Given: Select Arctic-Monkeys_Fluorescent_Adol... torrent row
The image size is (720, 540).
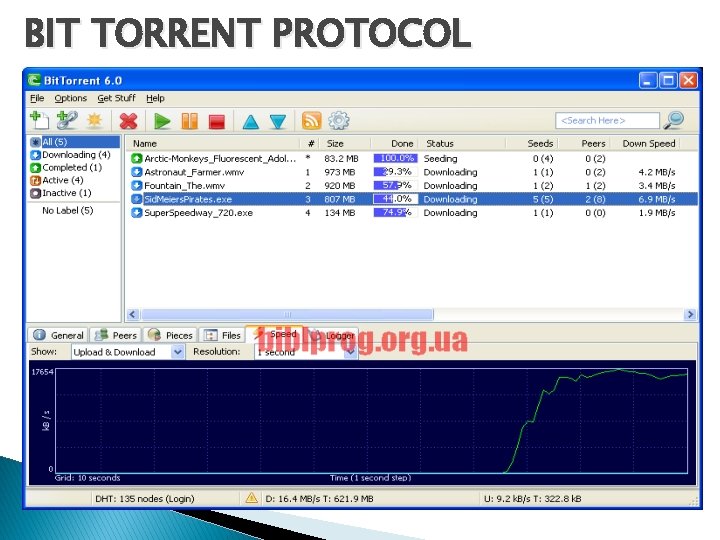Looking at the screenshot, I should [x=412, y=158].
